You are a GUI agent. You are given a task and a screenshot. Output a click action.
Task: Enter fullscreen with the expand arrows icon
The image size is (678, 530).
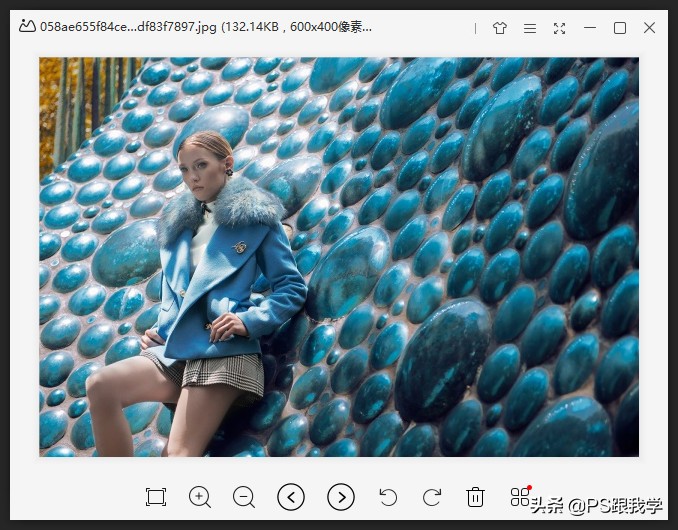560,28
